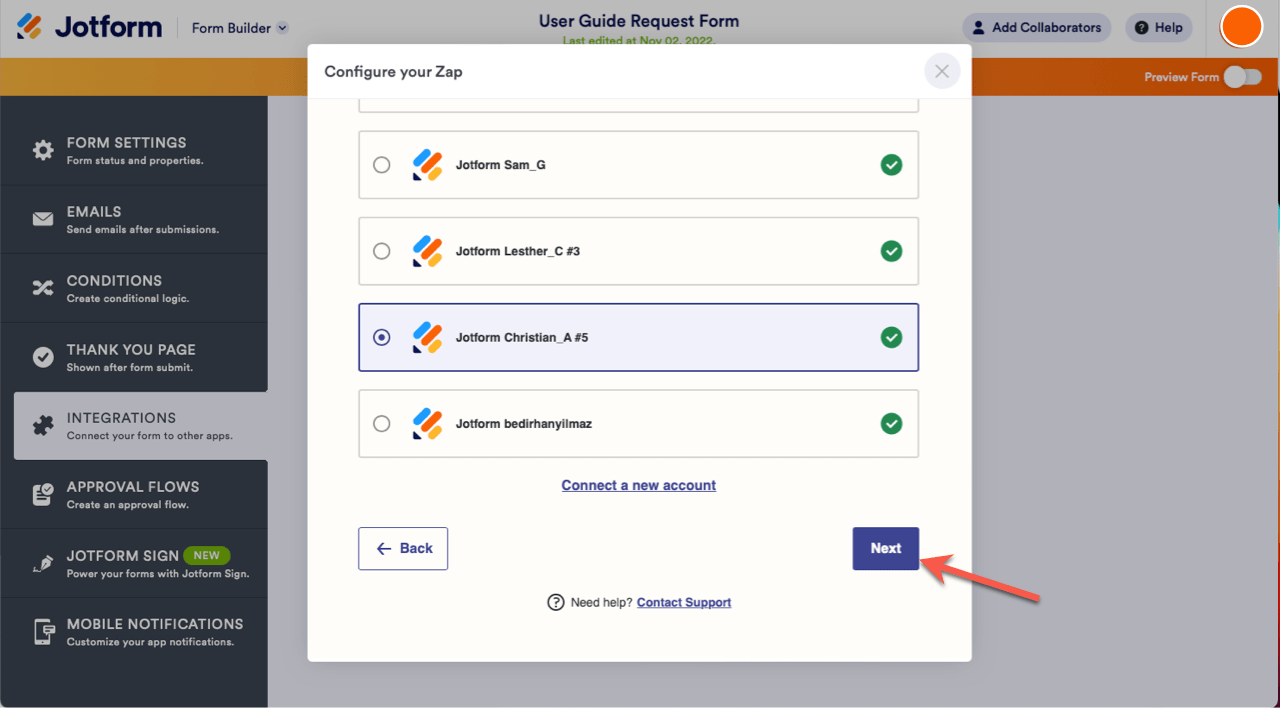Image resolution: width=1281 pixels, height=708 pixels.
Task: Select the Jotform Sam_G radio button
Action: click(382, 165)
